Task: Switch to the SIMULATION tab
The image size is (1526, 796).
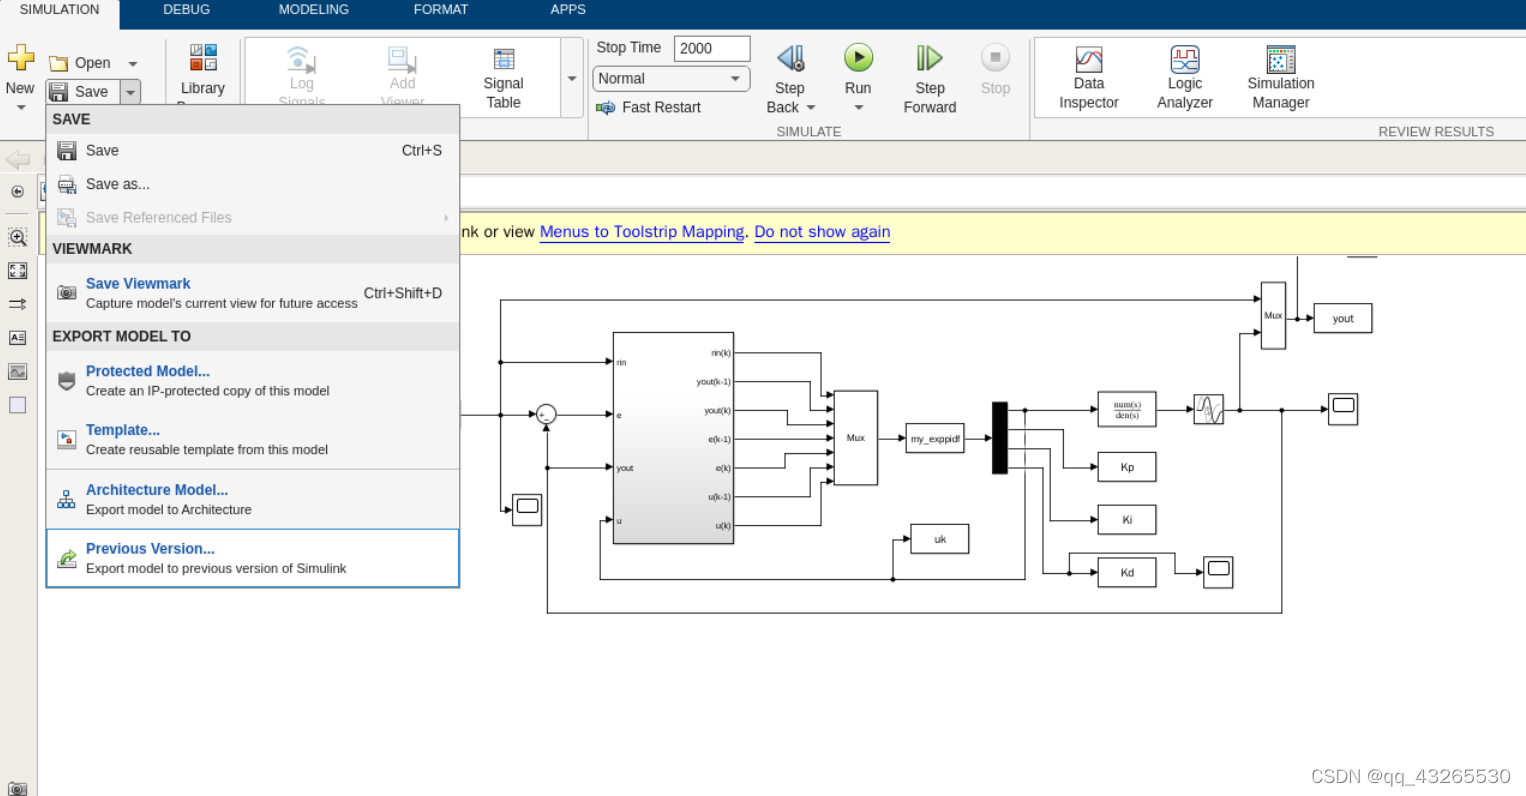Action: pyautogui.click(x=60, y=10)
